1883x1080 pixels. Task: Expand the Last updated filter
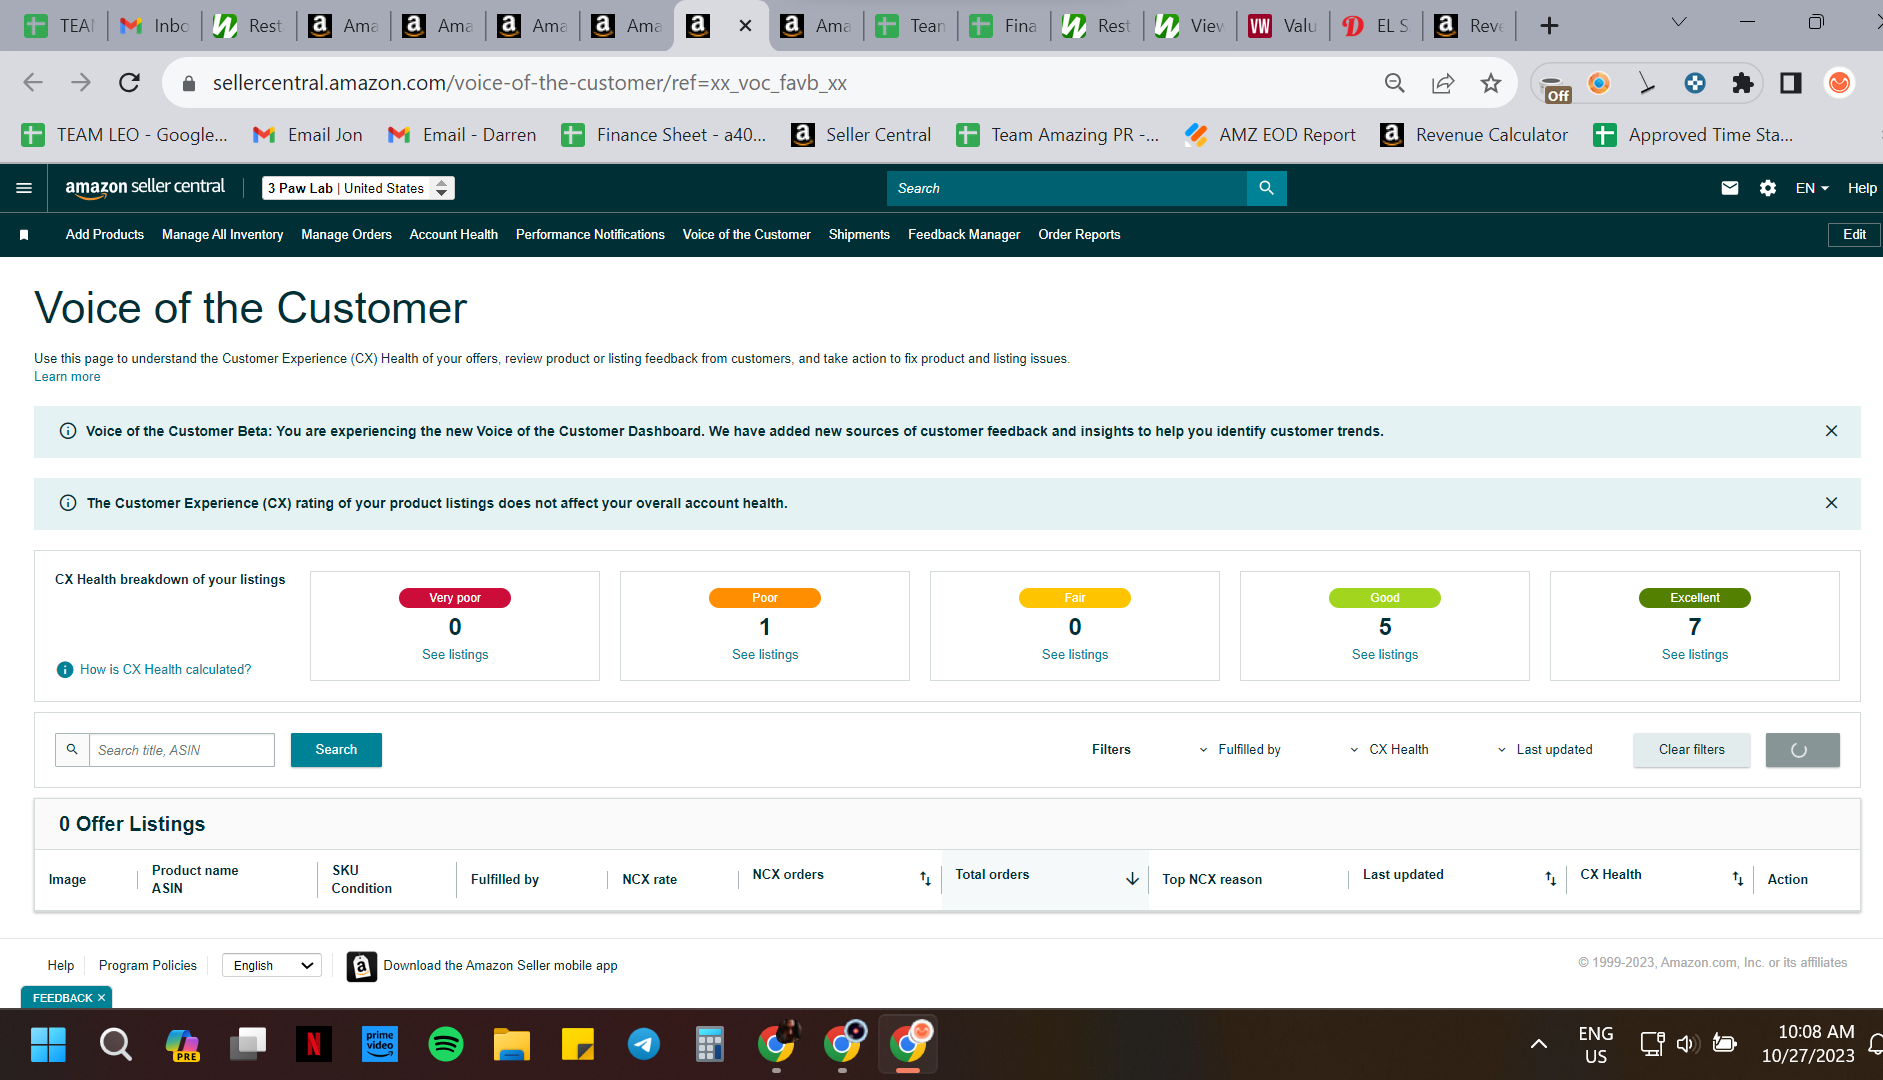pos(1544,750)
